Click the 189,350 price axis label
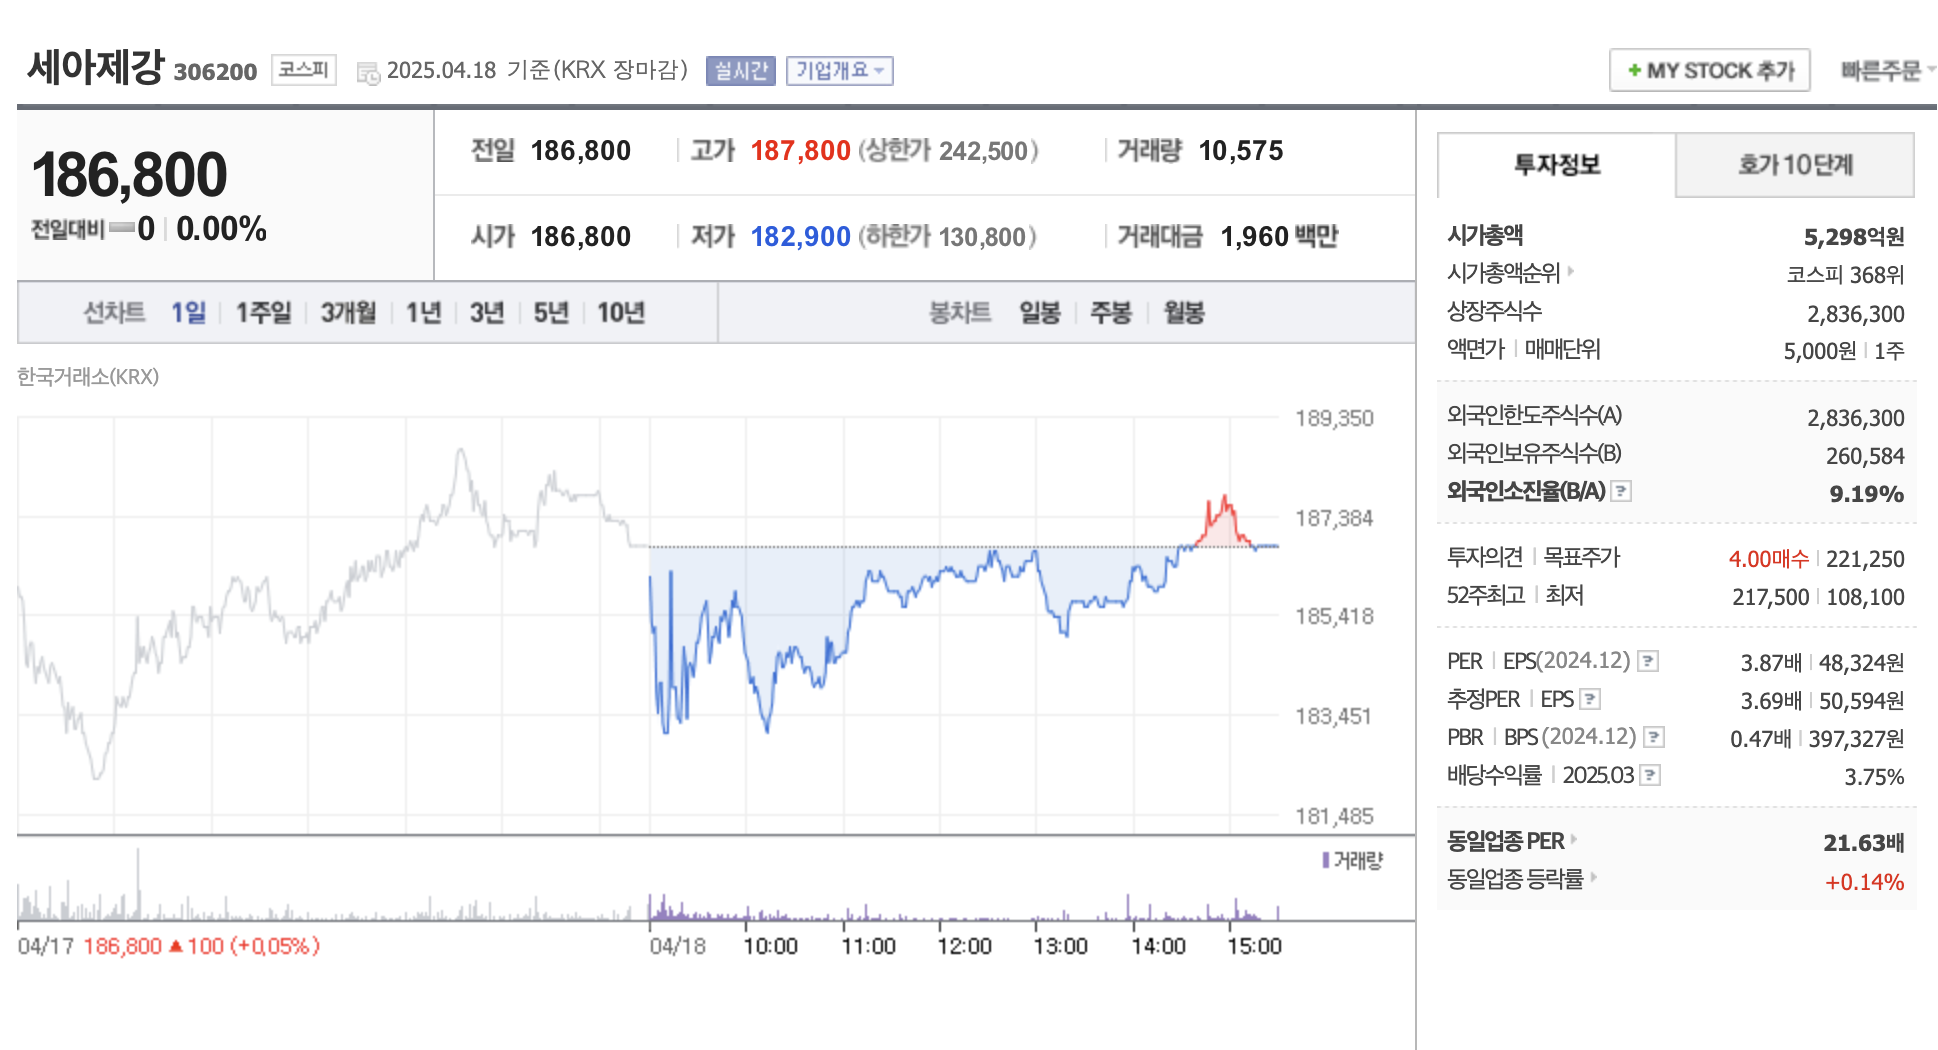 click(x=1334, y=418)
